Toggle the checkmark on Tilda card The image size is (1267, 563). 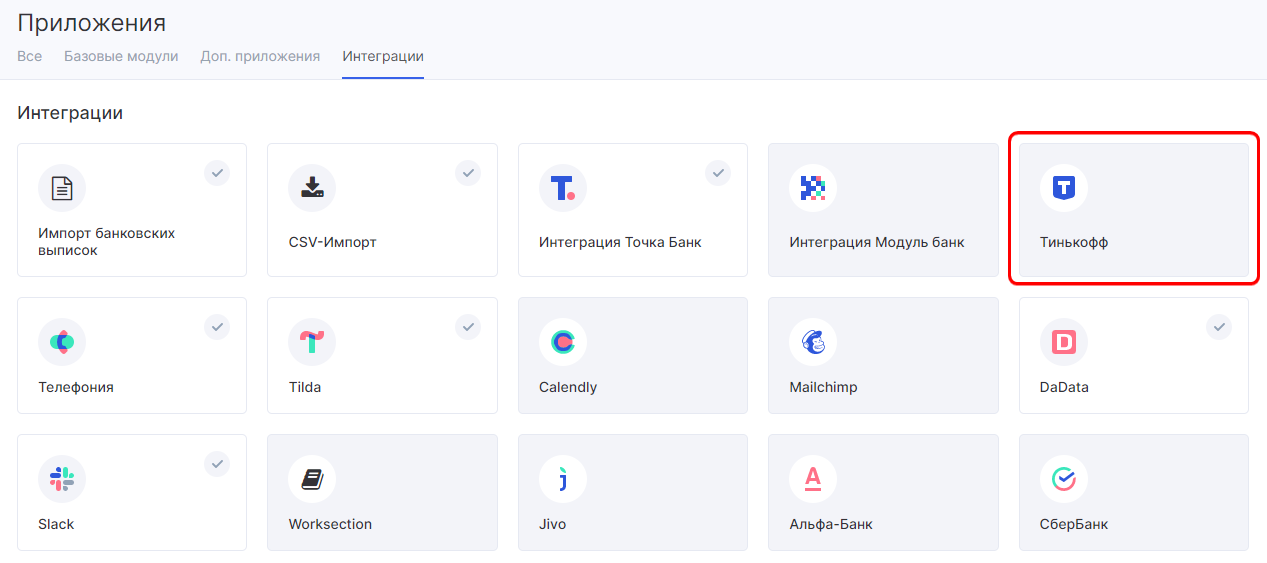tap(468, 327)
